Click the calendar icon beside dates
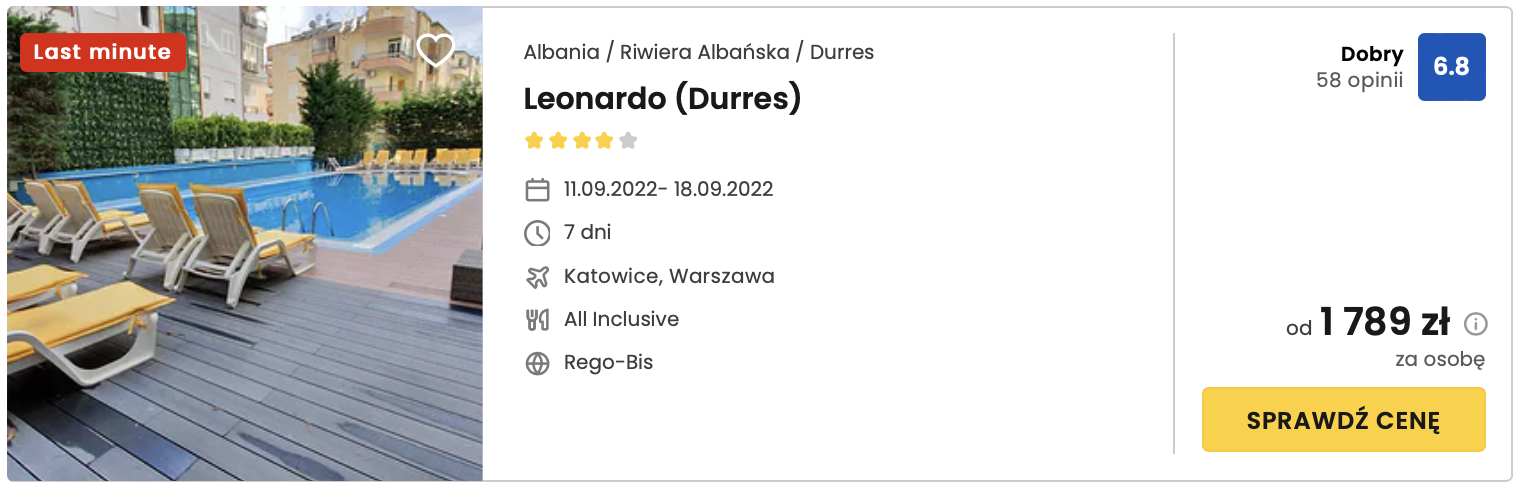Screen dimensions: 1518x488 coord(537,190)
